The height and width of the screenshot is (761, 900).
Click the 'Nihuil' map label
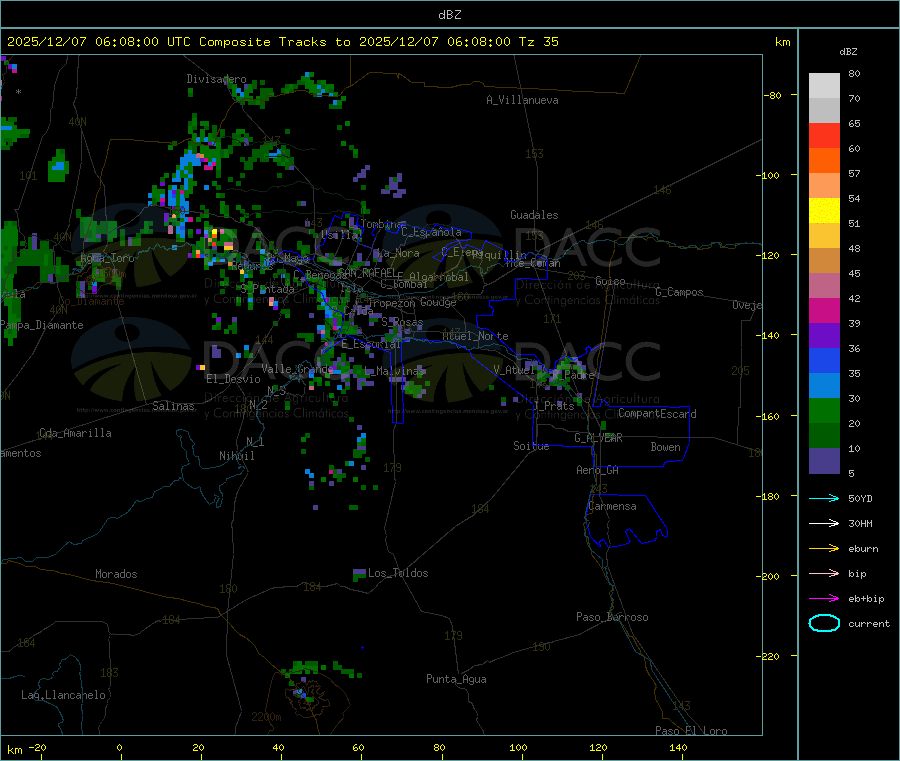pyautogui.click(x=236, y=456)
